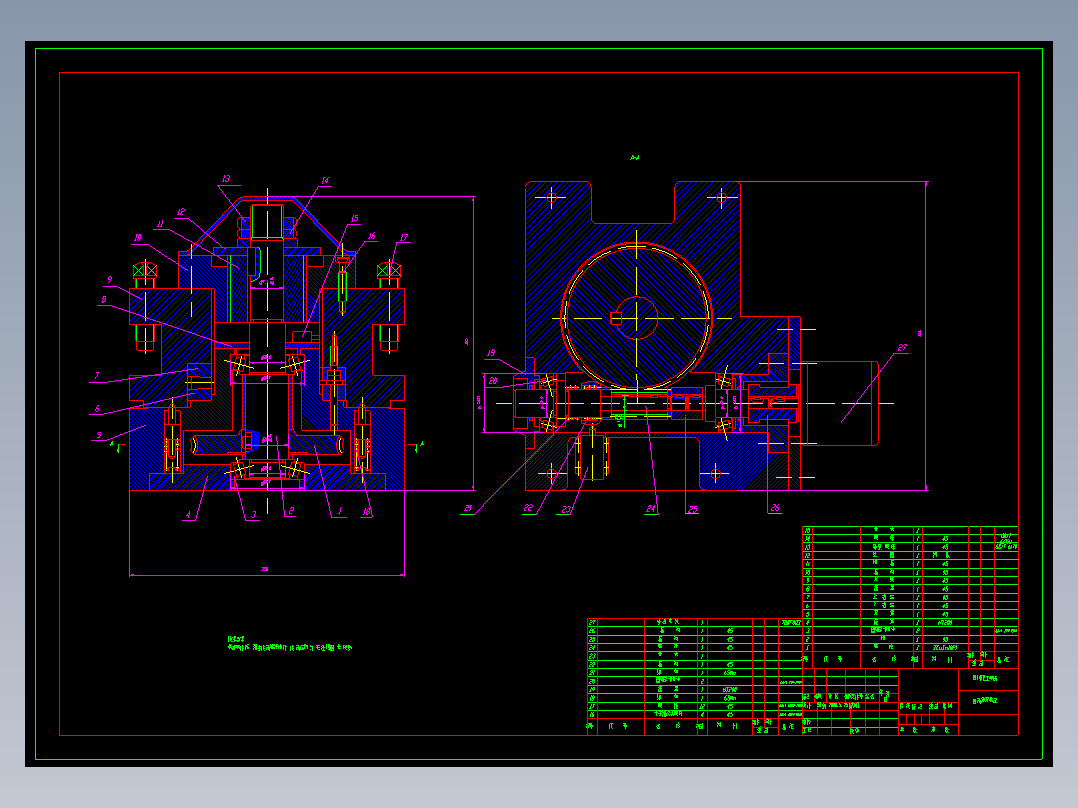Click the section view label above right view
The width and height of the screenshot is (1078, 808).
point(635,157)
